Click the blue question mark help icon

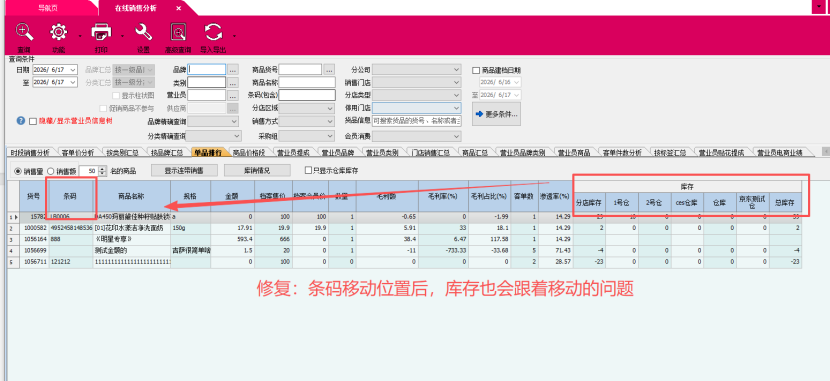21,121
